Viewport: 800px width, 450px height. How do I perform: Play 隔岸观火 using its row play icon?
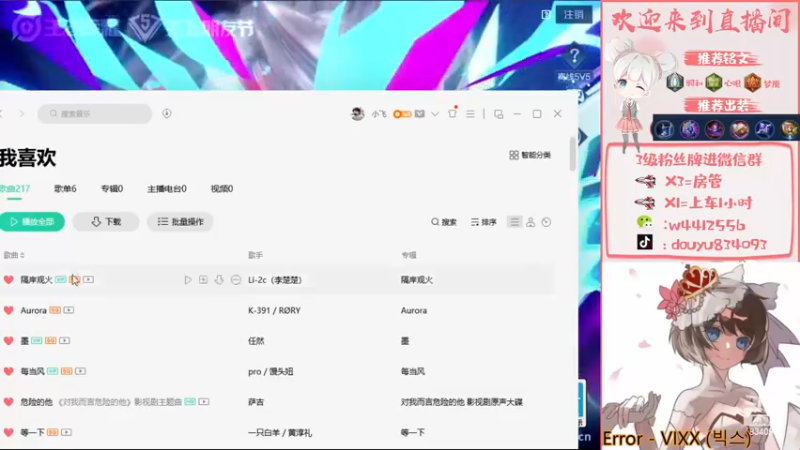[x=188, y=280]
